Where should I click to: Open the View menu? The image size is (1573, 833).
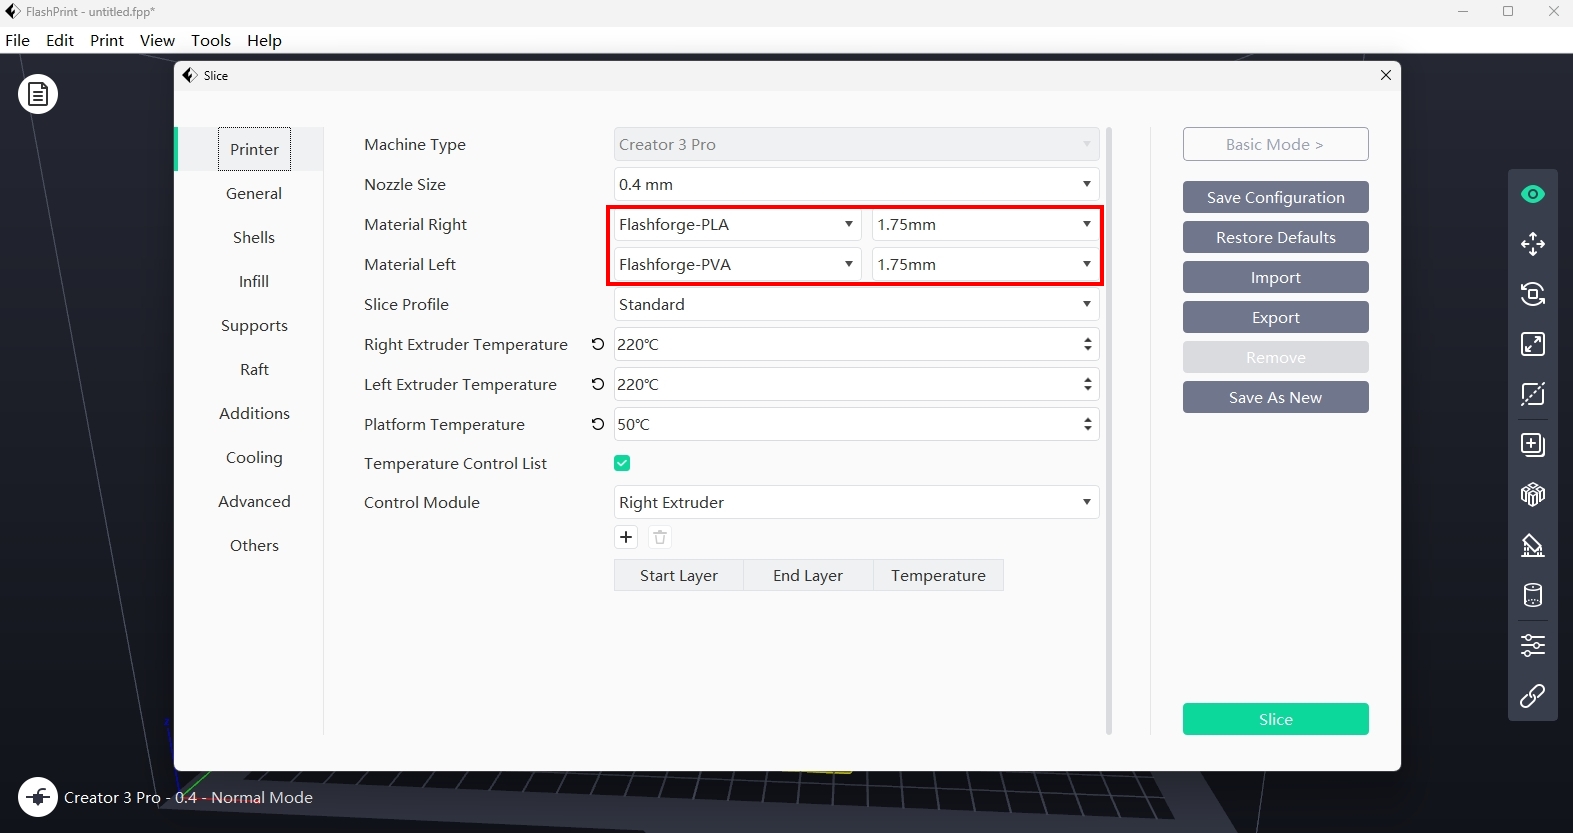[157, 40]
